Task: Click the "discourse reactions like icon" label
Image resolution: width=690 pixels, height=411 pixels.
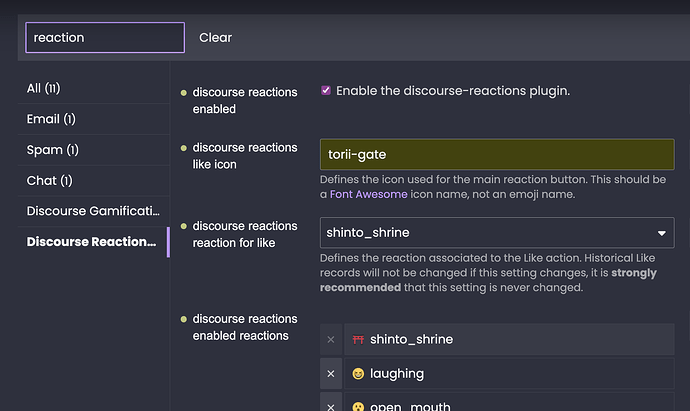Action: point(245,156)
